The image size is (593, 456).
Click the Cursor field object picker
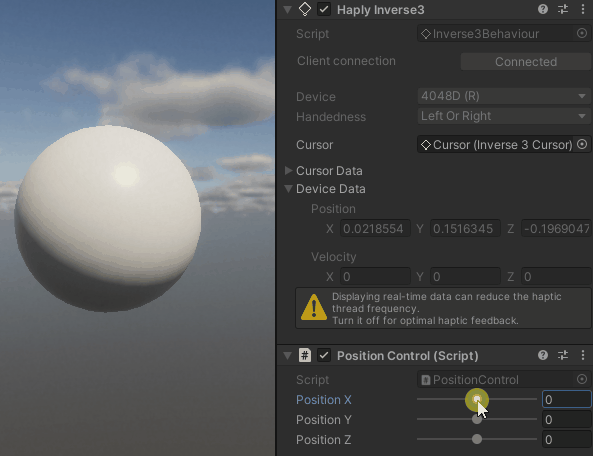(582, 144)
